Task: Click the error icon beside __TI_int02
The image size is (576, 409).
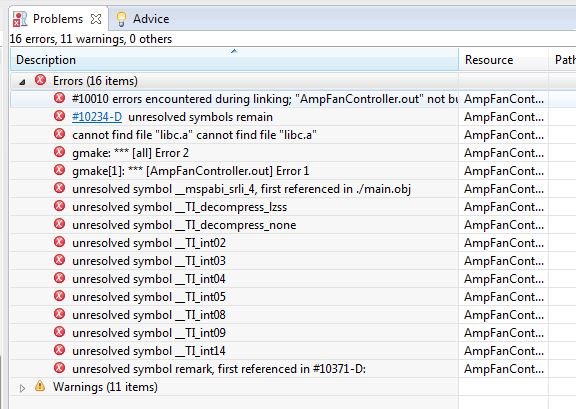Action: (x=59, y=242)
